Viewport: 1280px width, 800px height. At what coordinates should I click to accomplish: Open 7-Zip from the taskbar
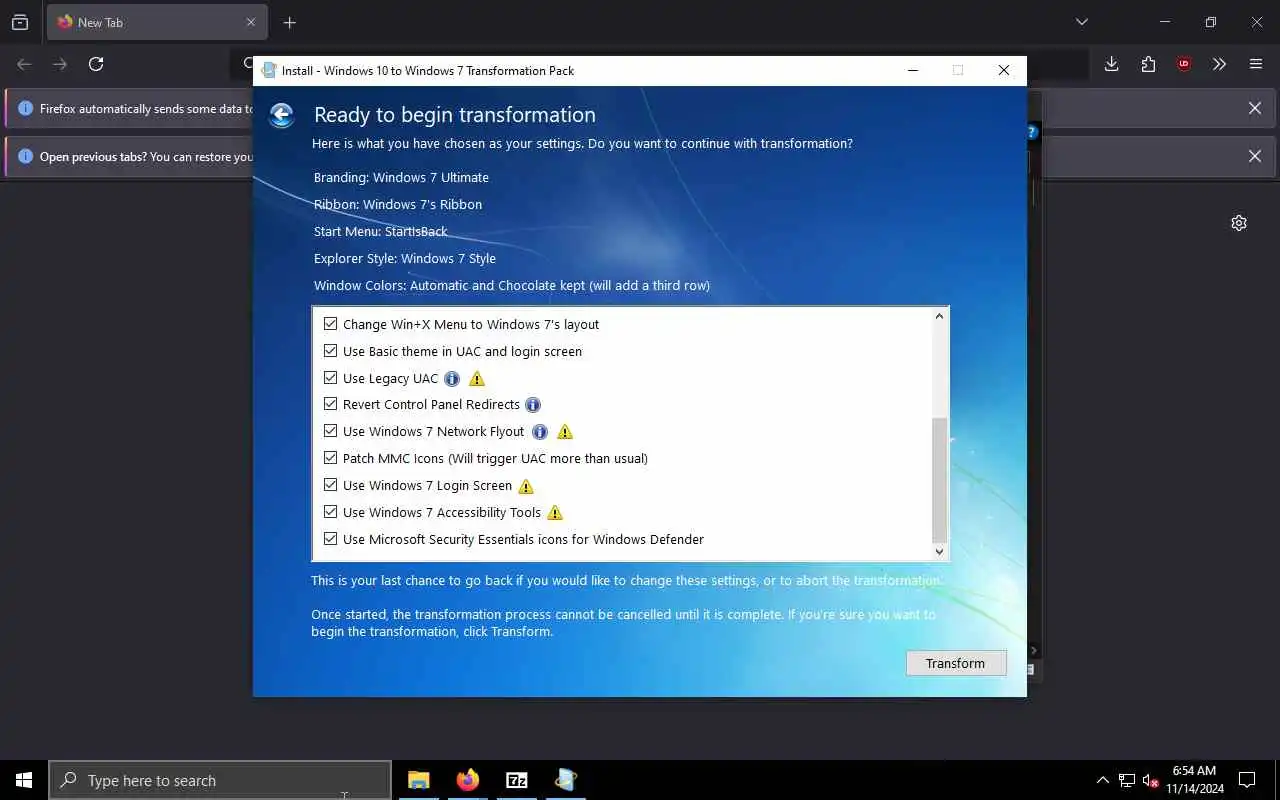click(517, 780)
